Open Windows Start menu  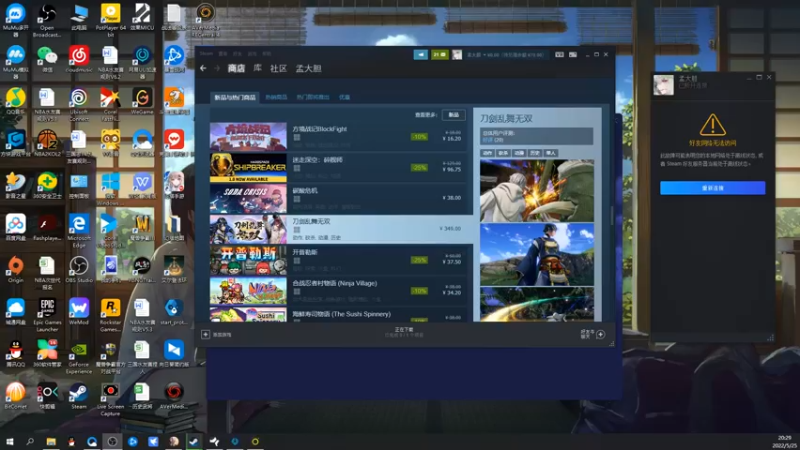pos(10,441)
